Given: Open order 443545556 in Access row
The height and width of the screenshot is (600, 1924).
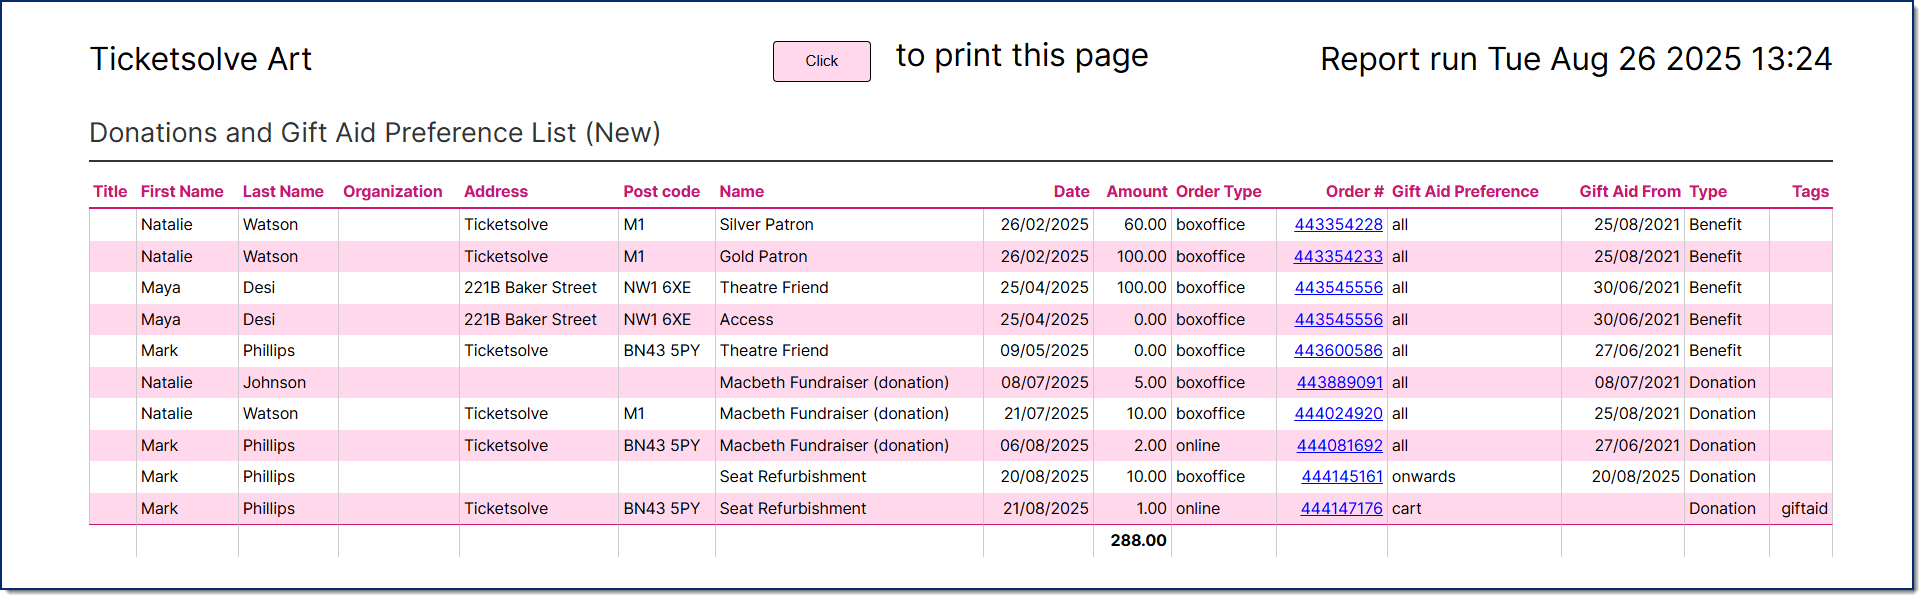Looking at the screenshot, I should tap(1338, 320).
